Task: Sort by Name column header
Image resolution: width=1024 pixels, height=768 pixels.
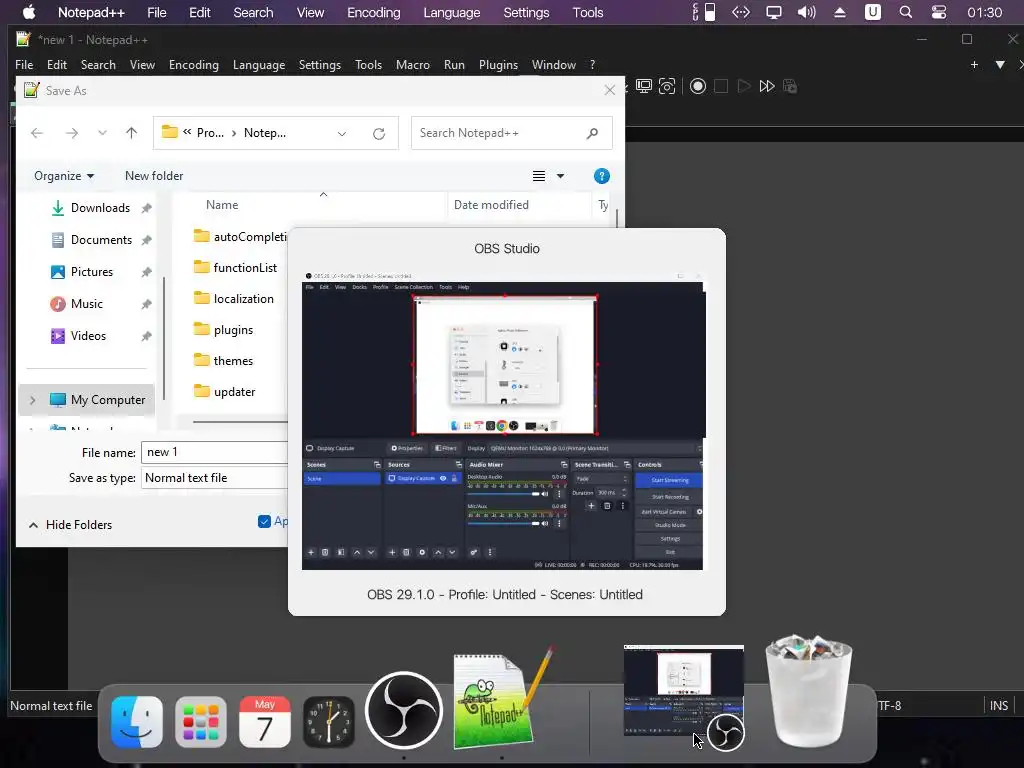Action: (x=222, y=205)
